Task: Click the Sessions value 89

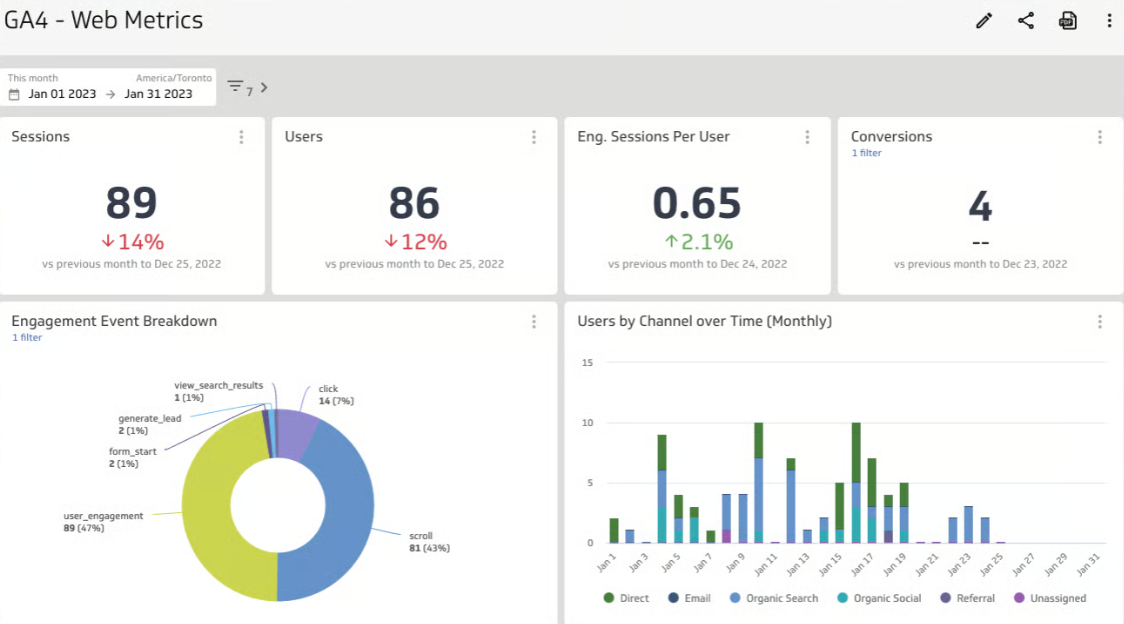Action: (131, 203)
